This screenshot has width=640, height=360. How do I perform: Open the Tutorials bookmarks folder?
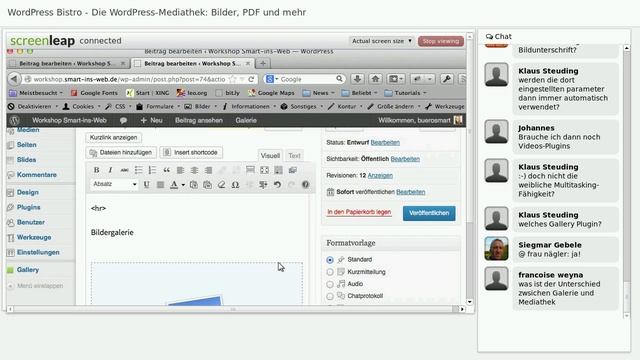coord(406,93)
